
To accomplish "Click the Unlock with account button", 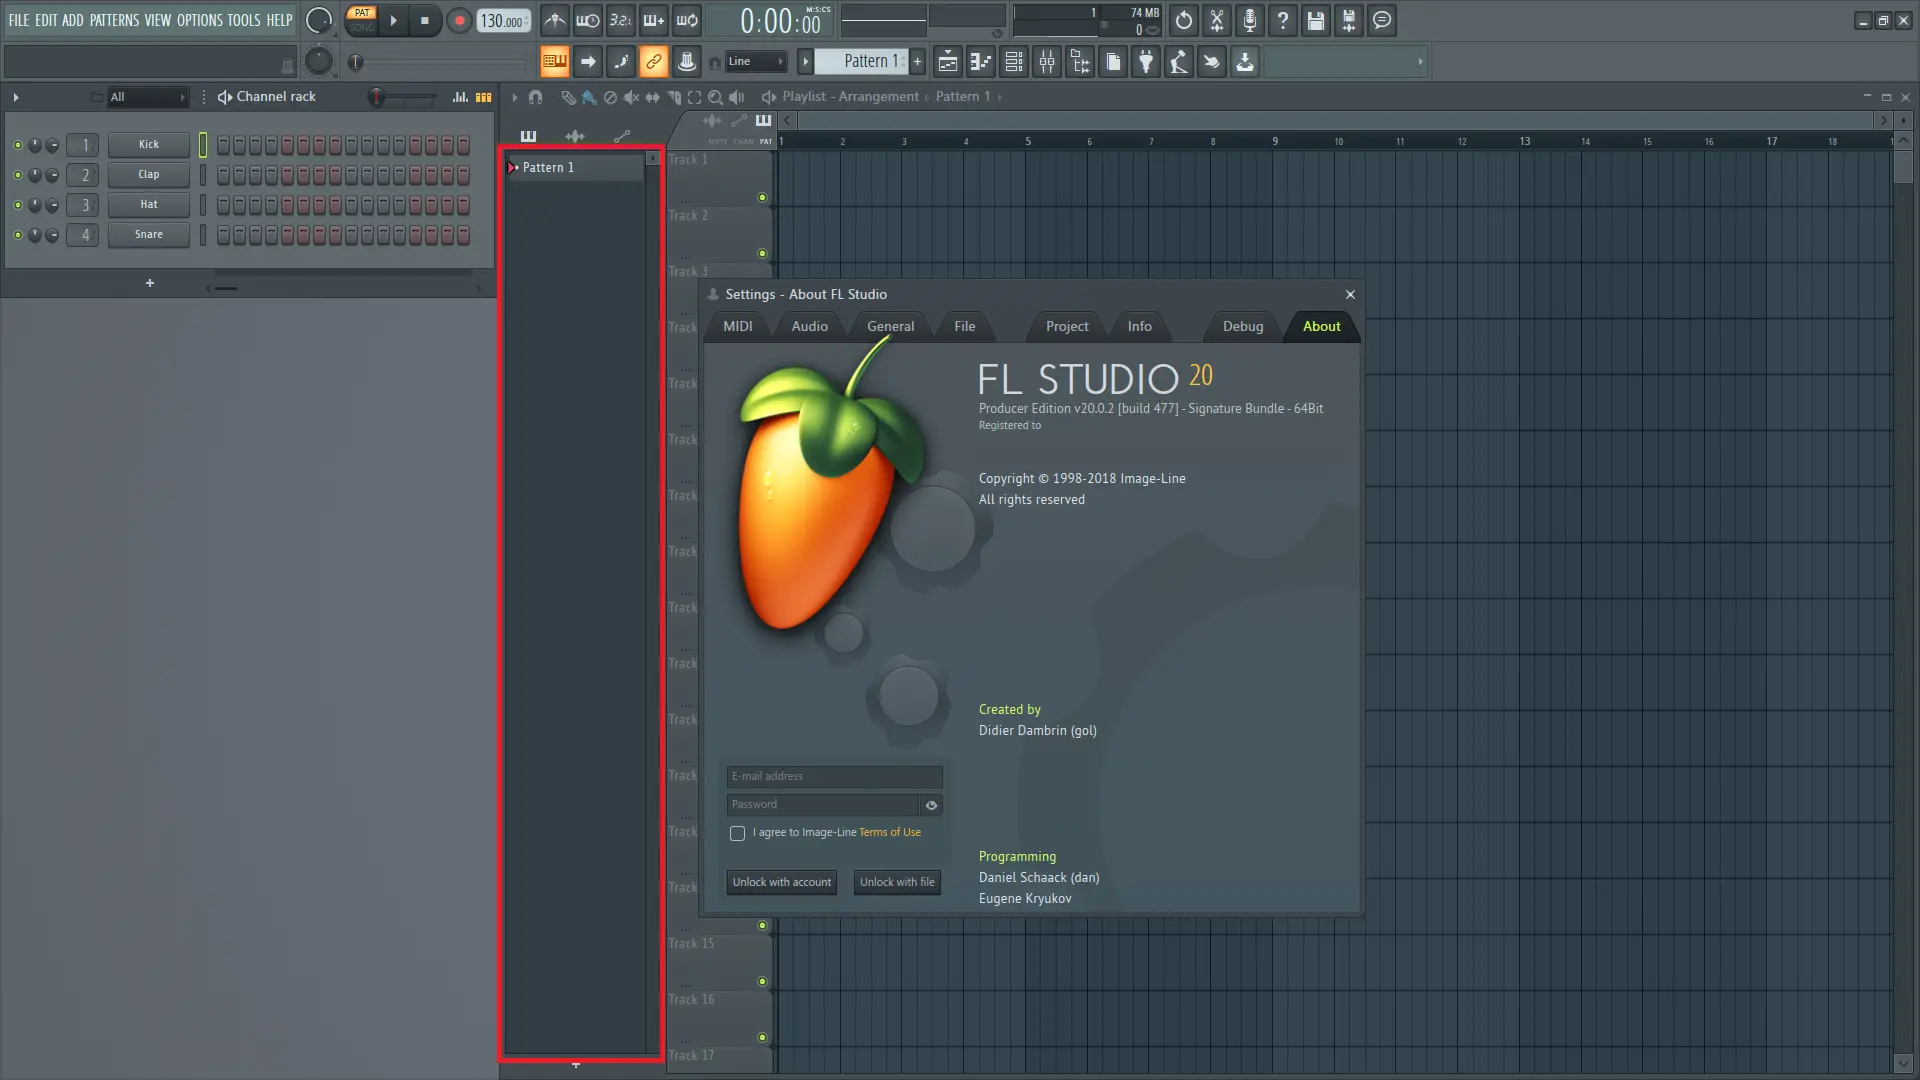I will pyautogui.click(x=782, y=882).
